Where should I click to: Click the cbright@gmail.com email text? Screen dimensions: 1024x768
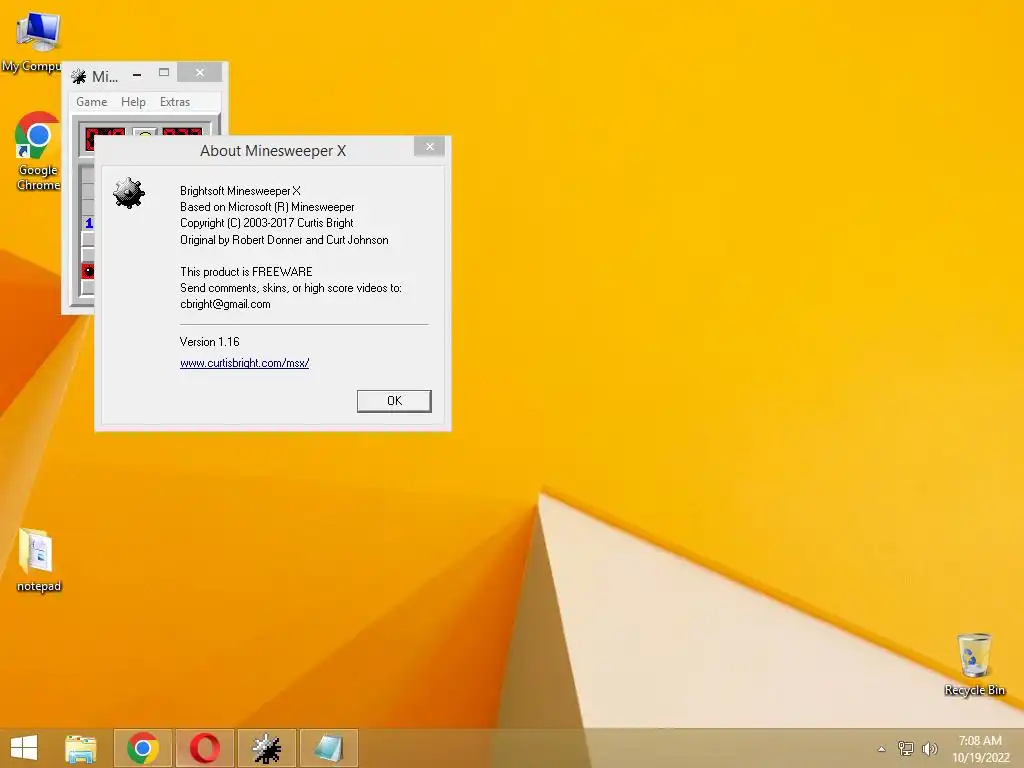coord(225,304)
